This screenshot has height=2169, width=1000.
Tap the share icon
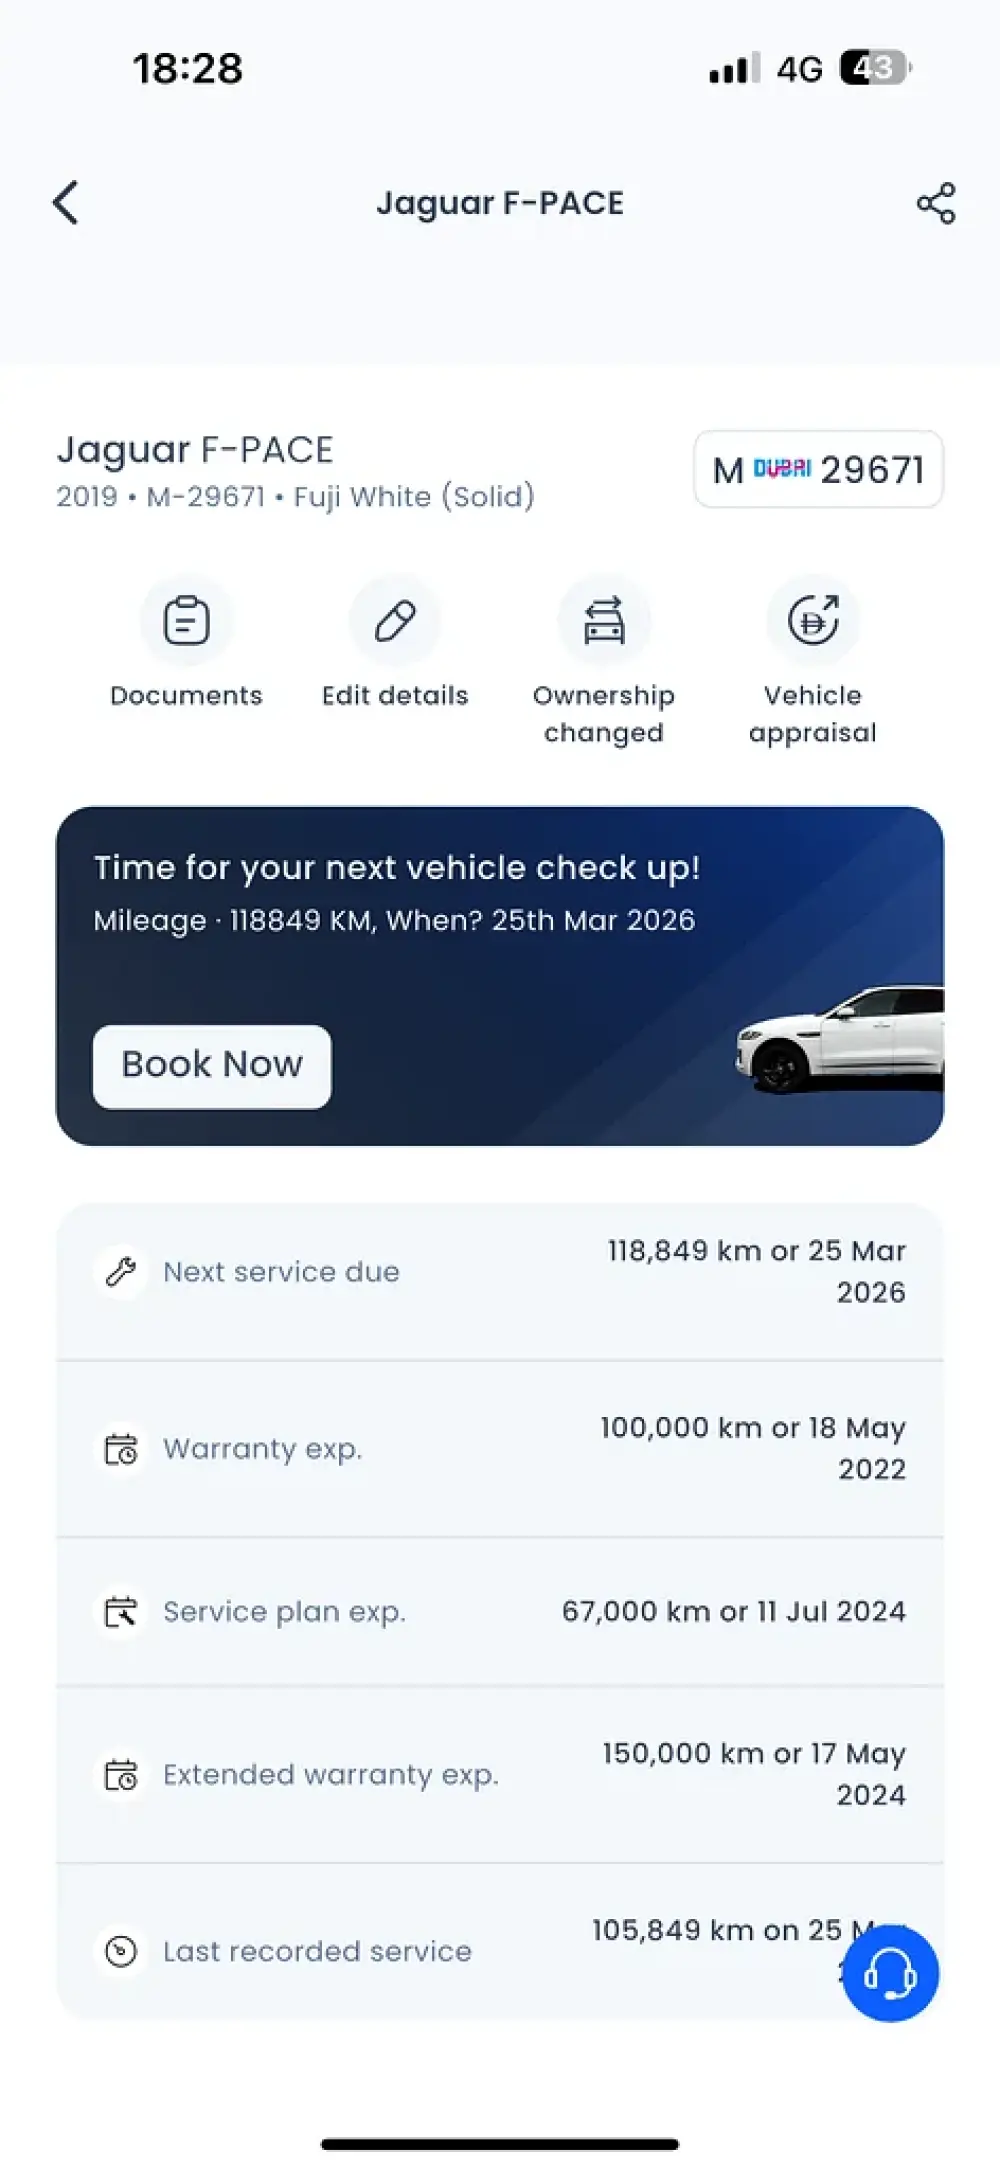click(x=936, y=203)
